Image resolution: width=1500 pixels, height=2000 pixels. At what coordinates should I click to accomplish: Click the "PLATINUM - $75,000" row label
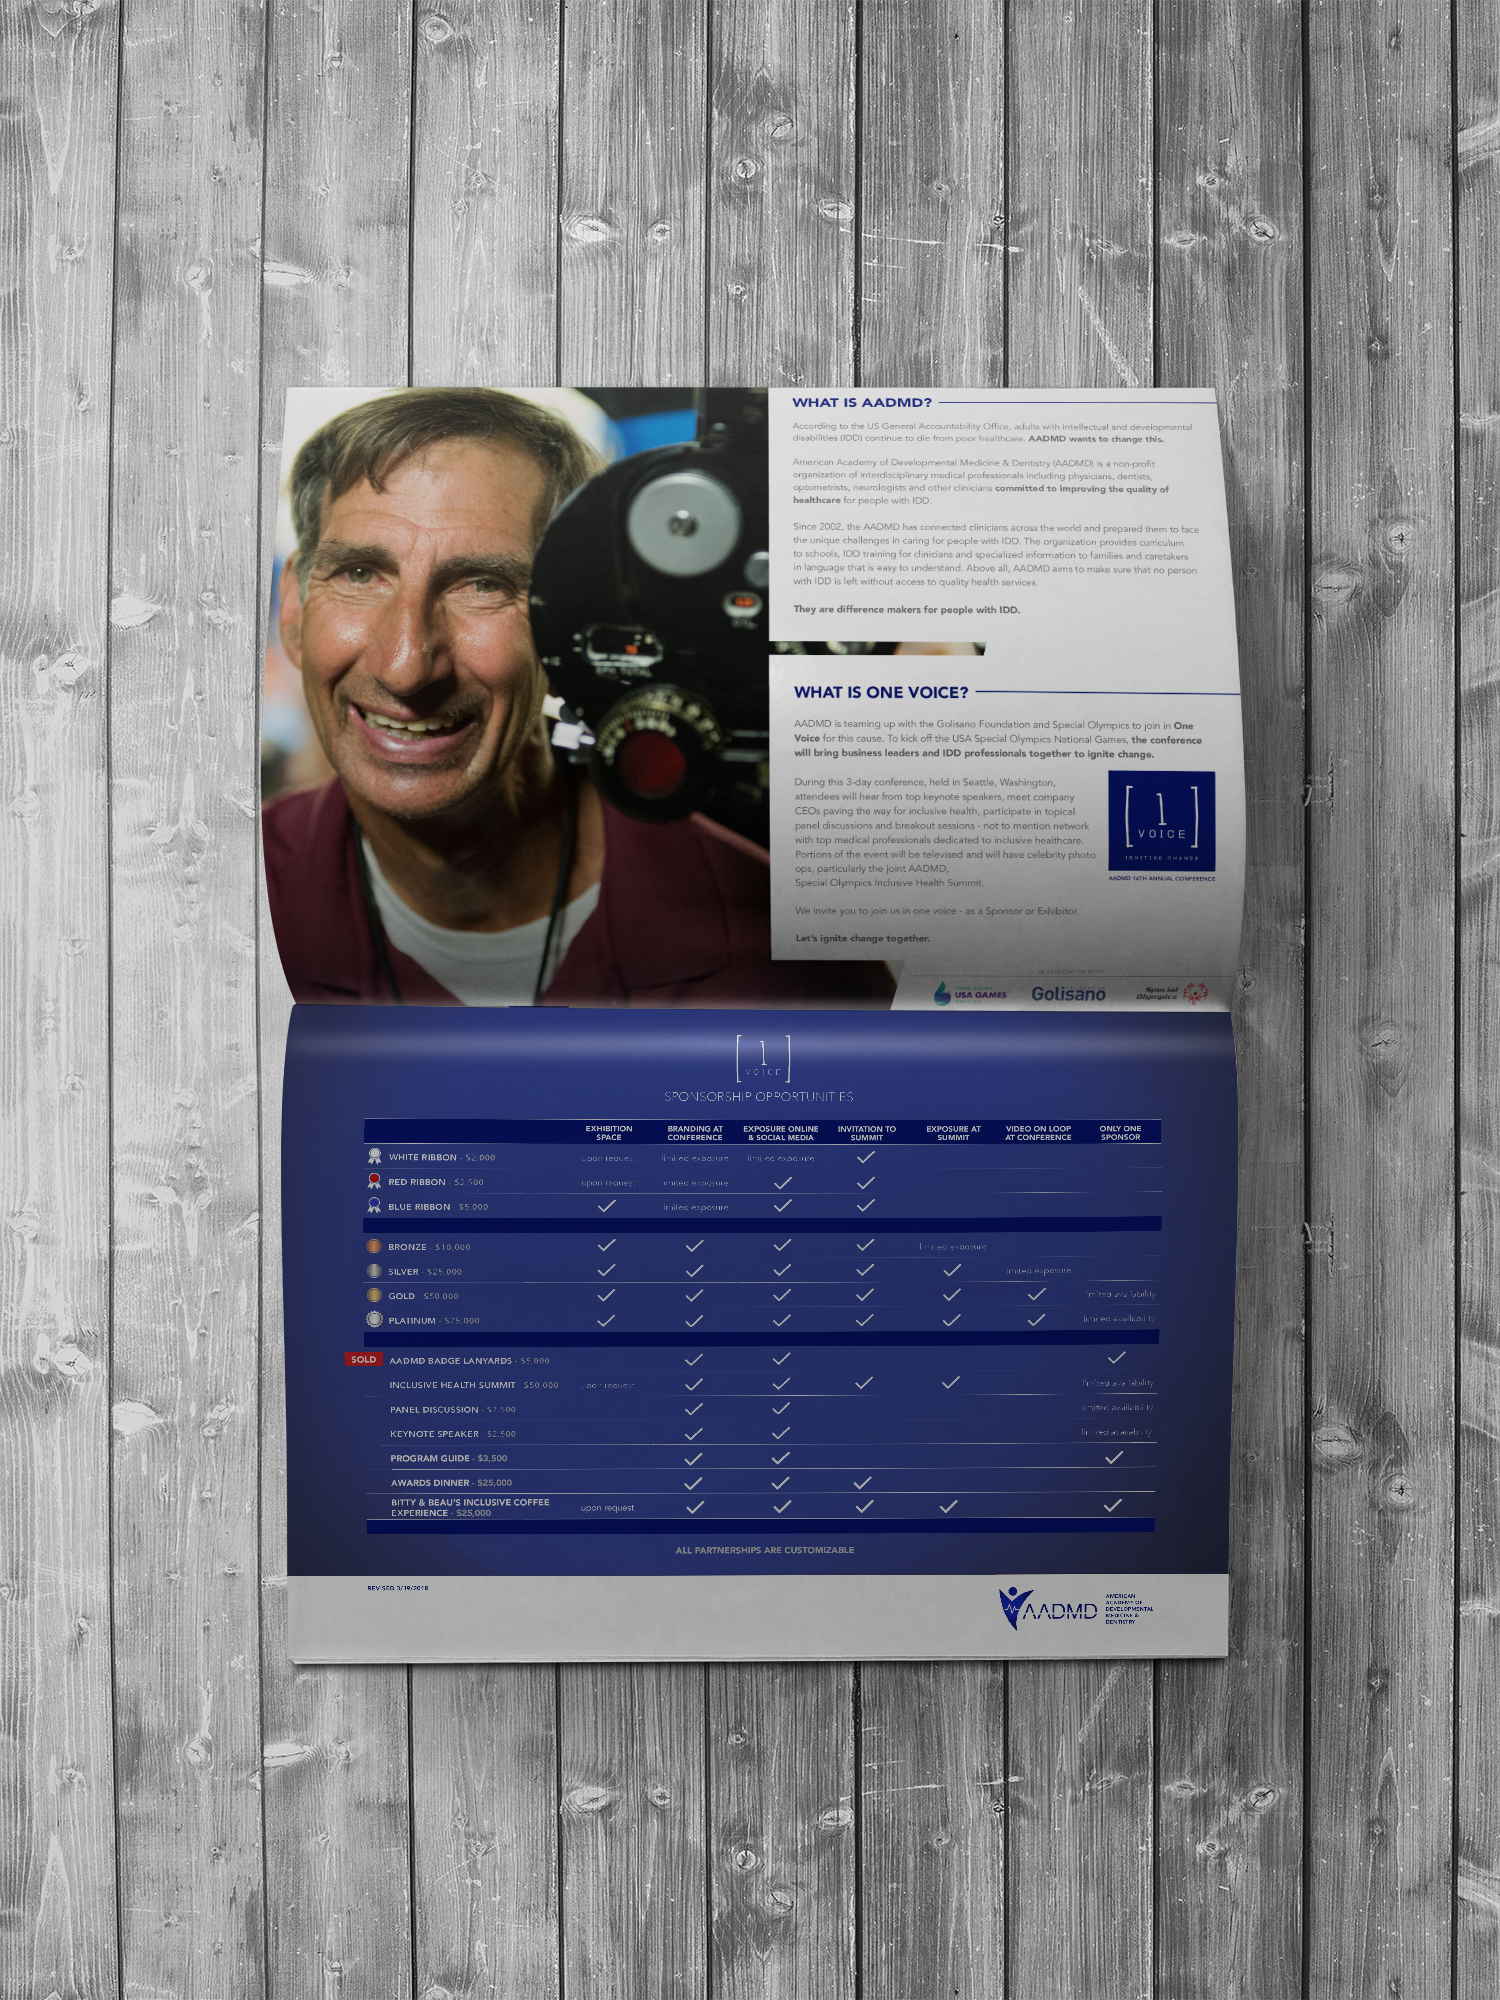tap(434, 1321)
